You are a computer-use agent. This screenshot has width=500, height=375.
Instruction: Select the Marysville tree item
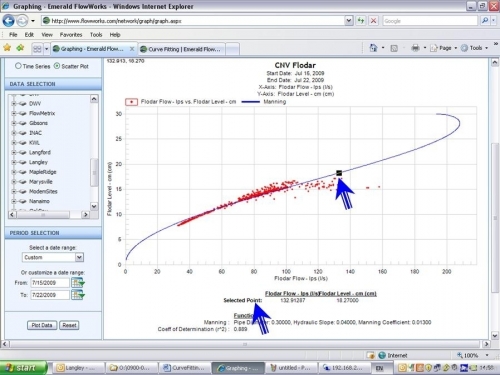point(41,182)
